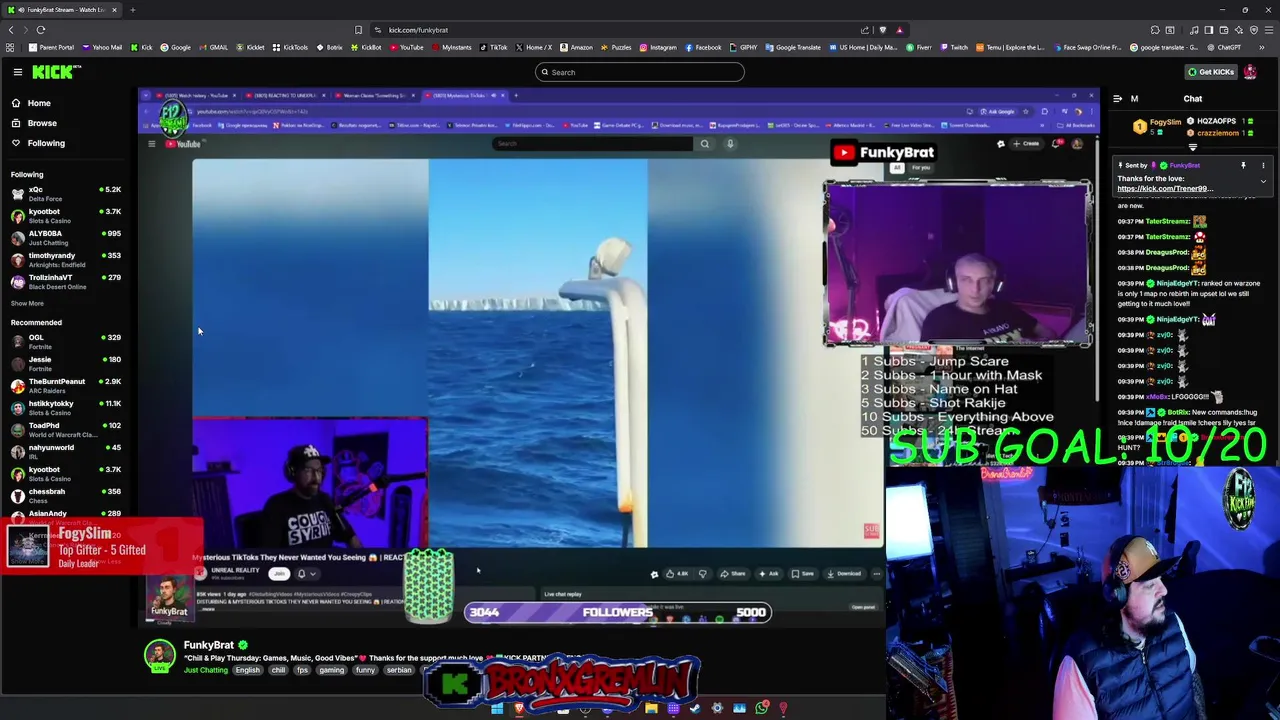Open the pinned kick.com/Trener99 link
Screen dimensions: 1280x720
coord(1165,189)
